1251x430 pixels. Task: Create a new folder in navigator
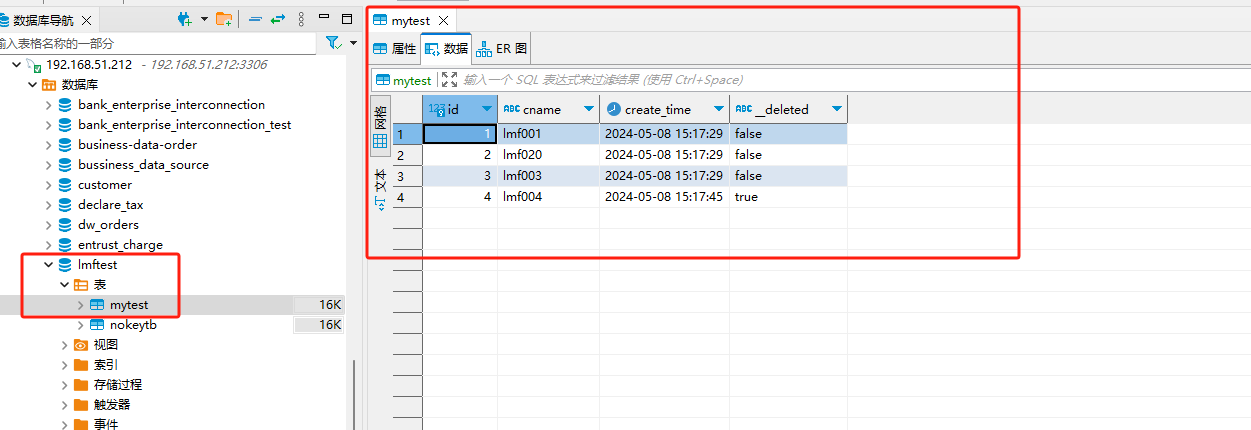[224, 19]
